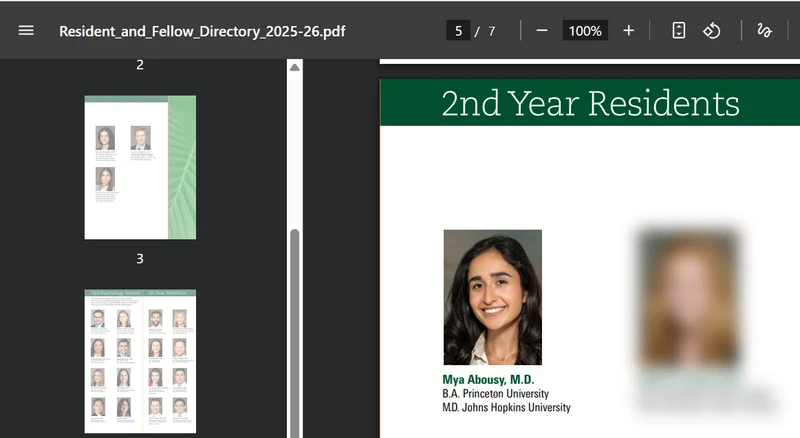Click the thumbnail panel scrollbar handle
The image size is (800, 438).
pyautogui.click(x=294, y=333)
